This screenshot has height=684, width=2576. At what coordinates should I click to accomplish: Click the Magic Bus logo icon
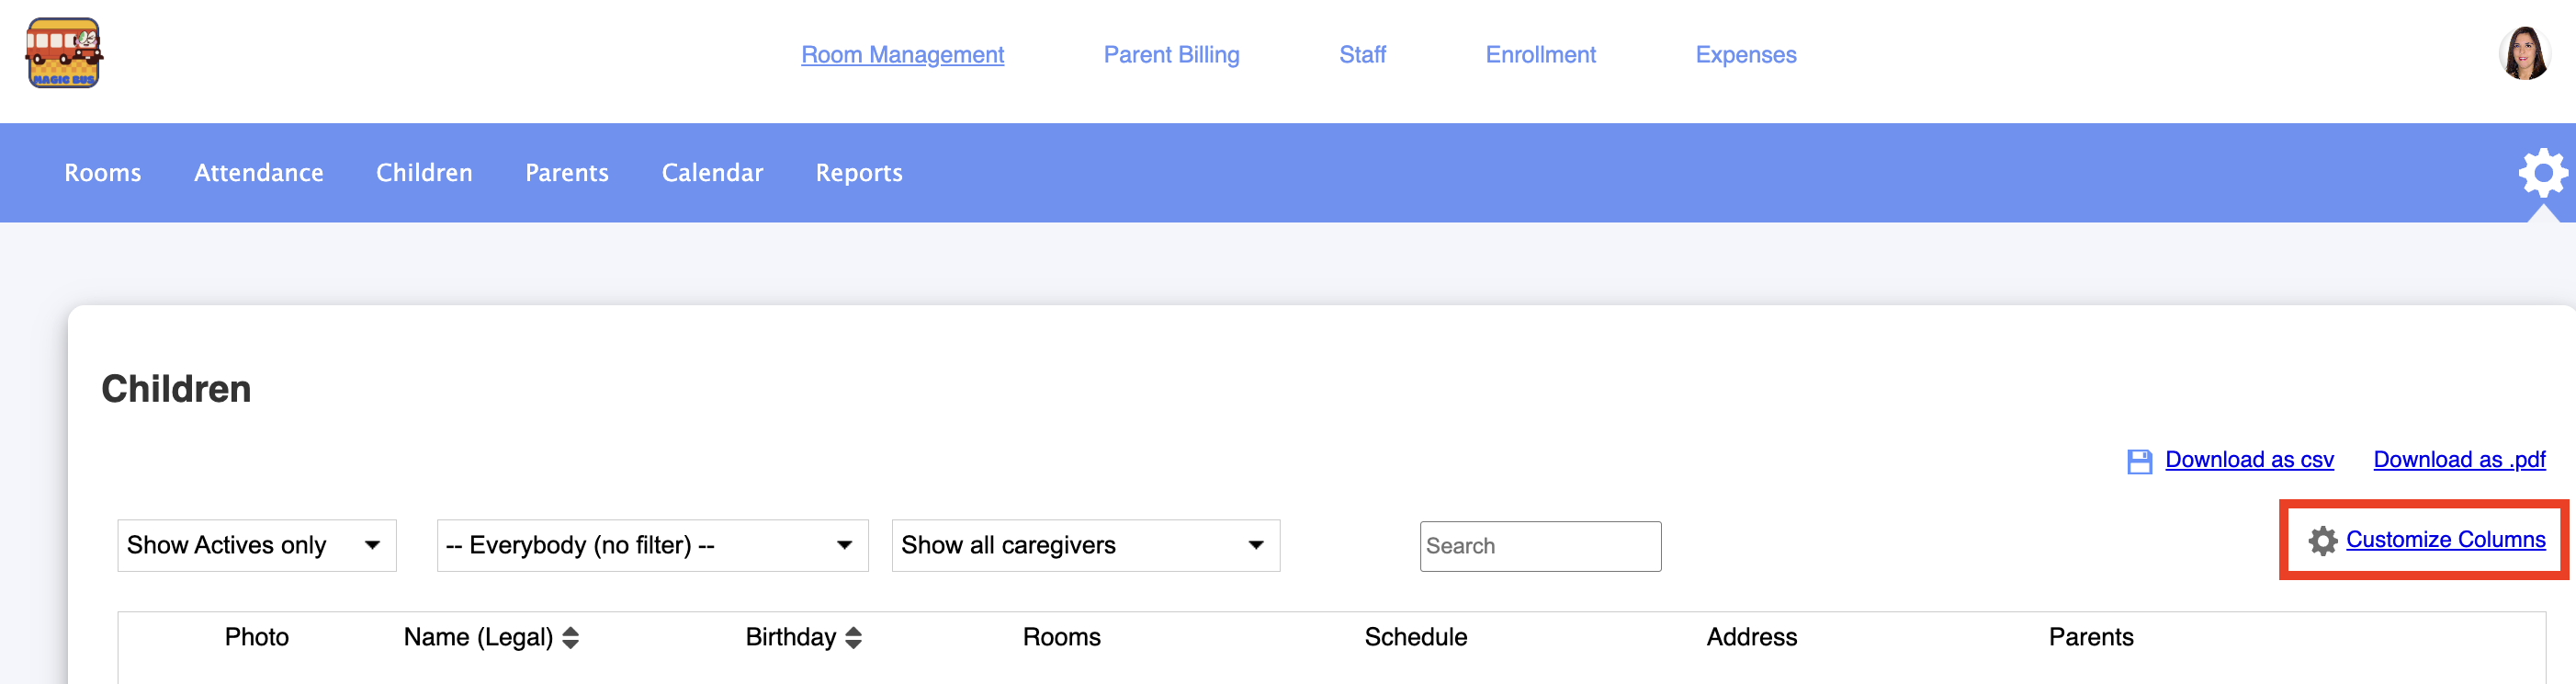click(63, 53)
